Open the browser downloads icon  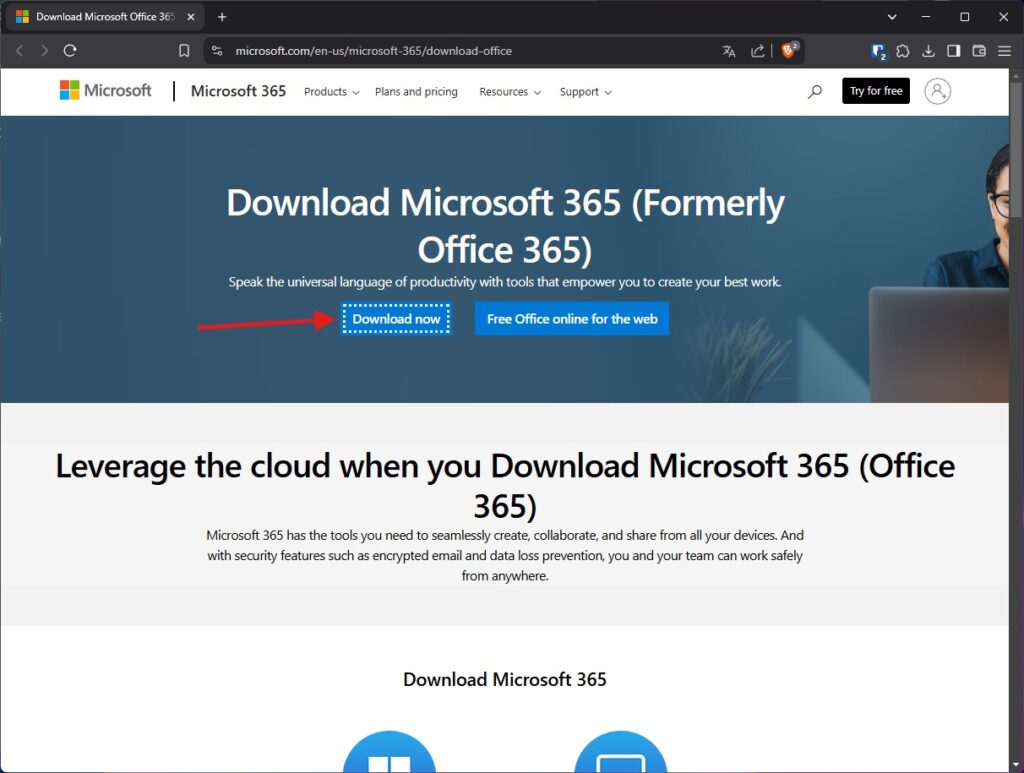[928, 51]
